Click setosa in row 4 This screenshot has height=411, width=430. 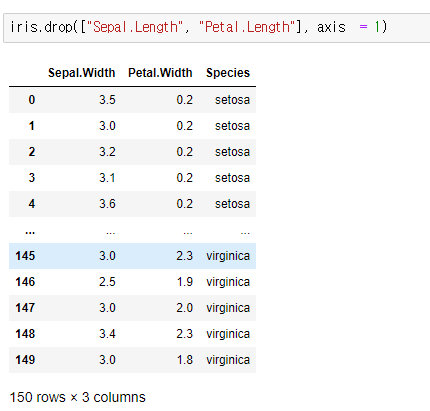232,204
